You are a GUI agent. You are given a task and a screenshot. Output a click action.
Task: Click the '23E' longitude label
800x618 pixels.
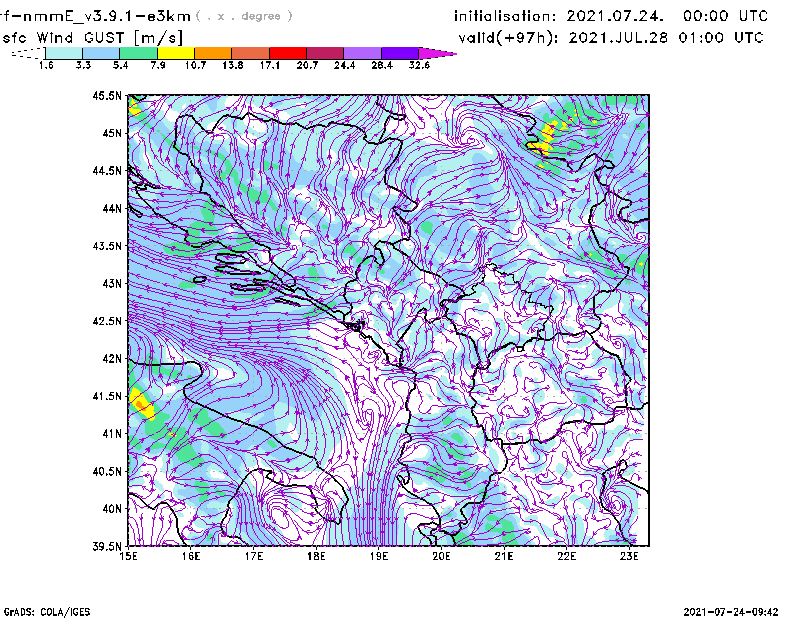point(629,556)
